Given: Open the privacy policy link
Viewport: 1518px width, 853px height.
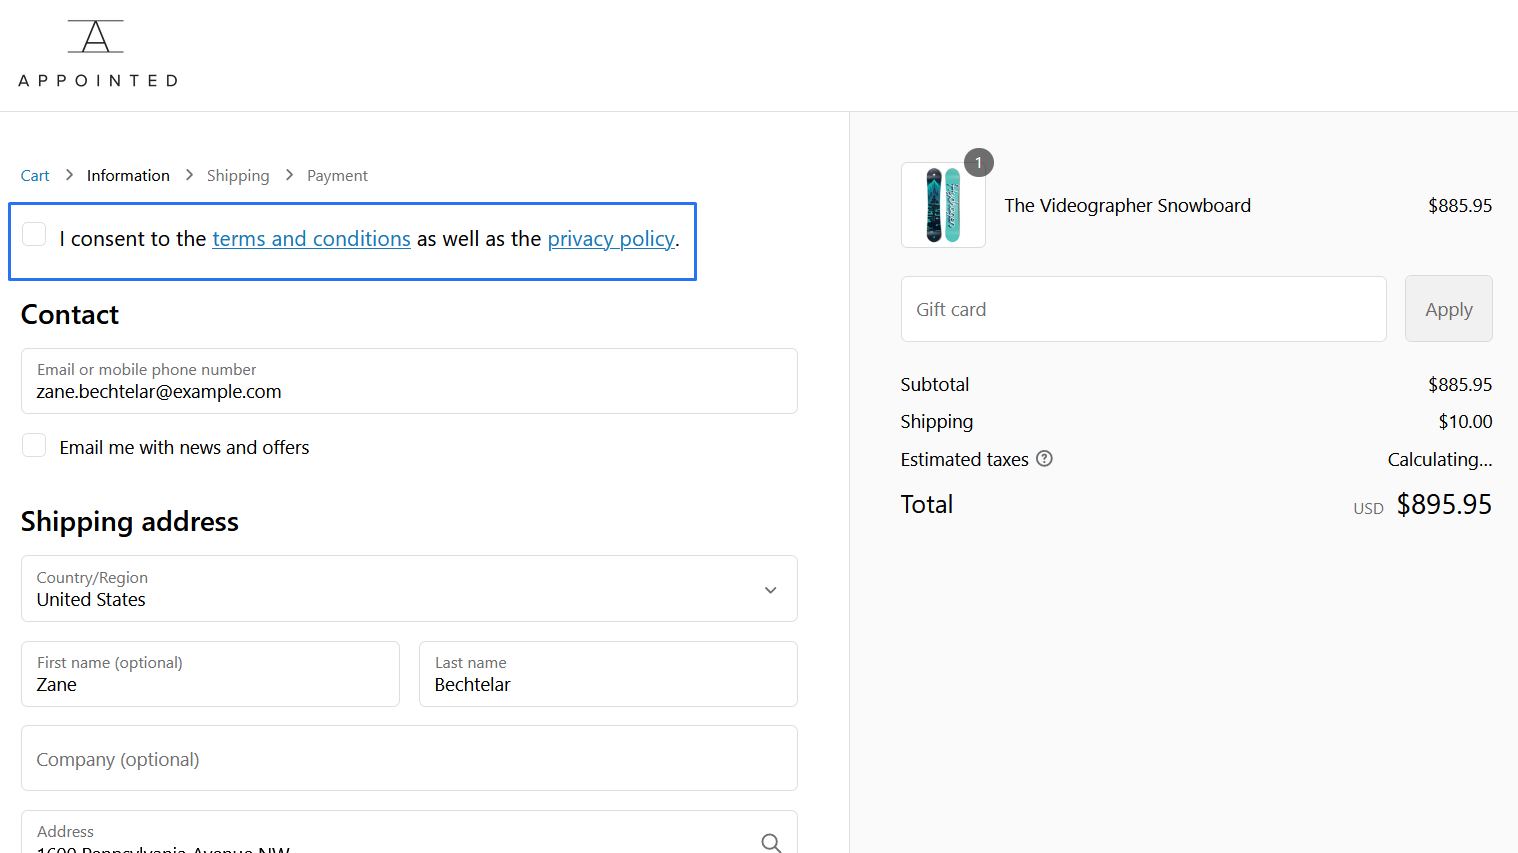Looking at the screenshot, I should [610, 238].
